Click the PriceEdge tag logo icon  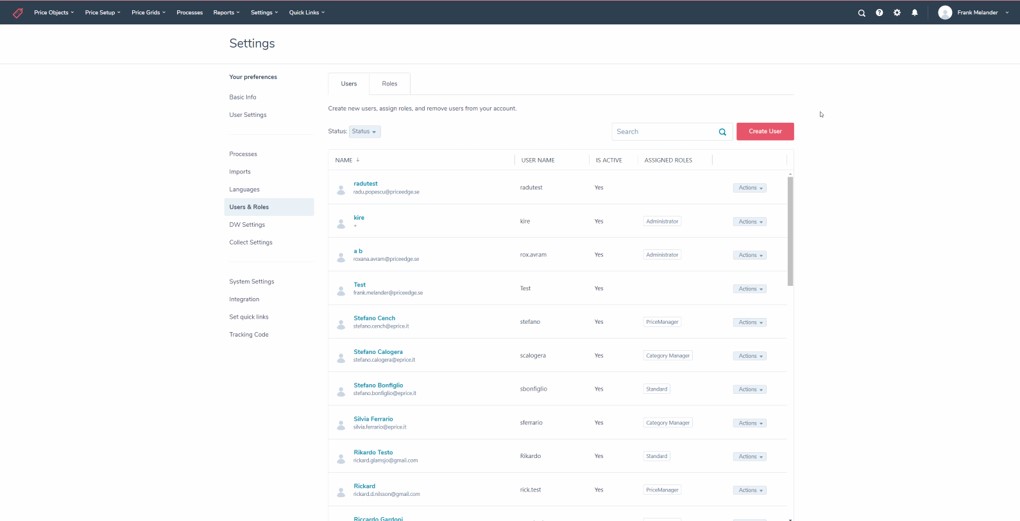click(x=18, y=12)
